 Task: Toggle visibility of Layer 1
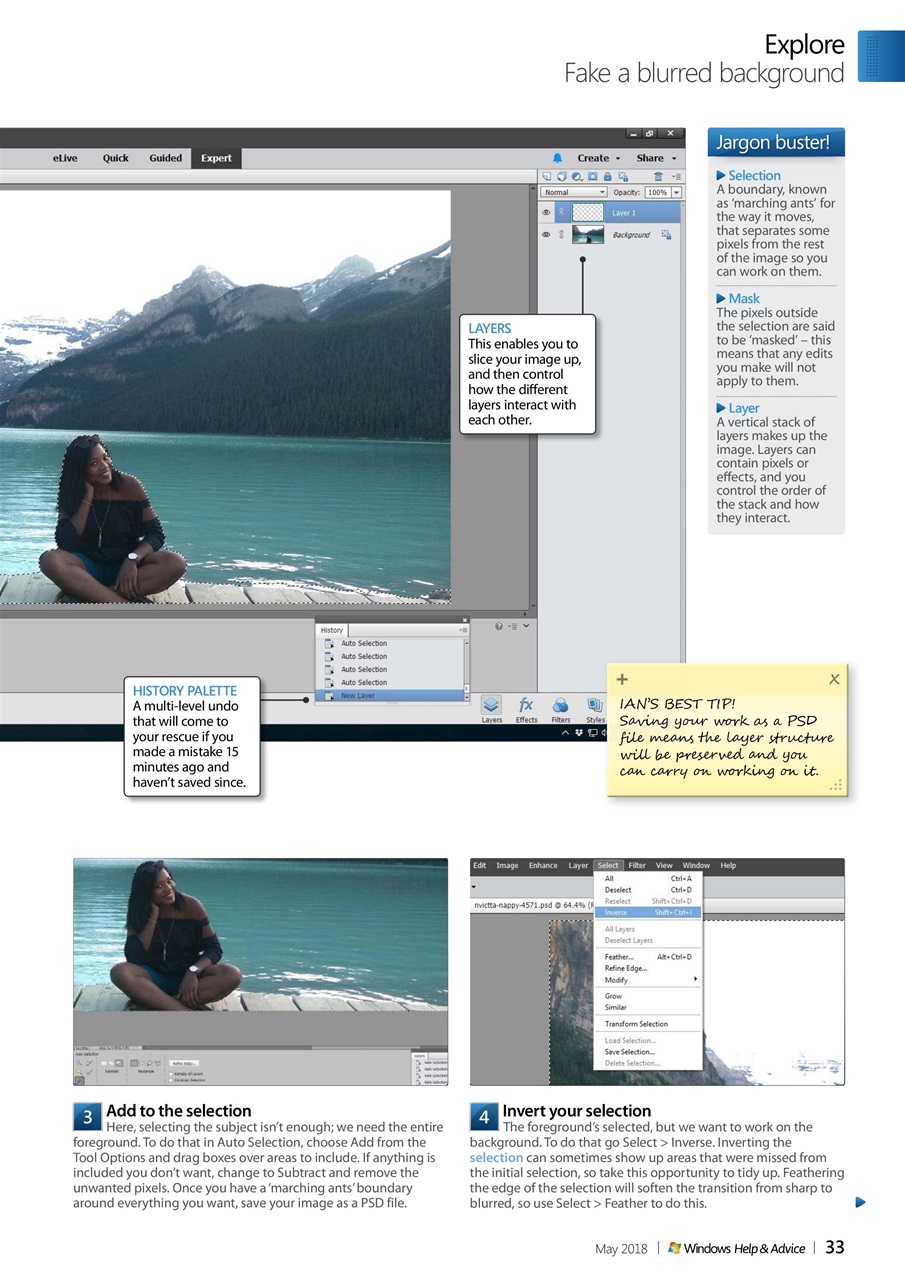tap(546, 212)
